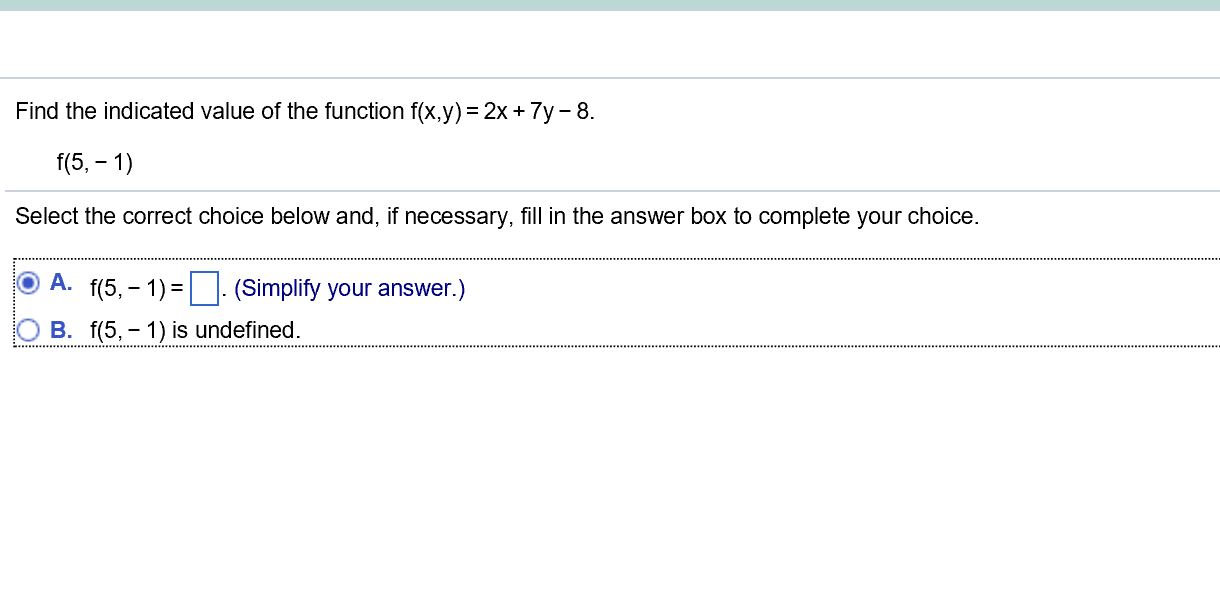Select radio button for choice A
1220x592 pixels.
pos(30,283)
